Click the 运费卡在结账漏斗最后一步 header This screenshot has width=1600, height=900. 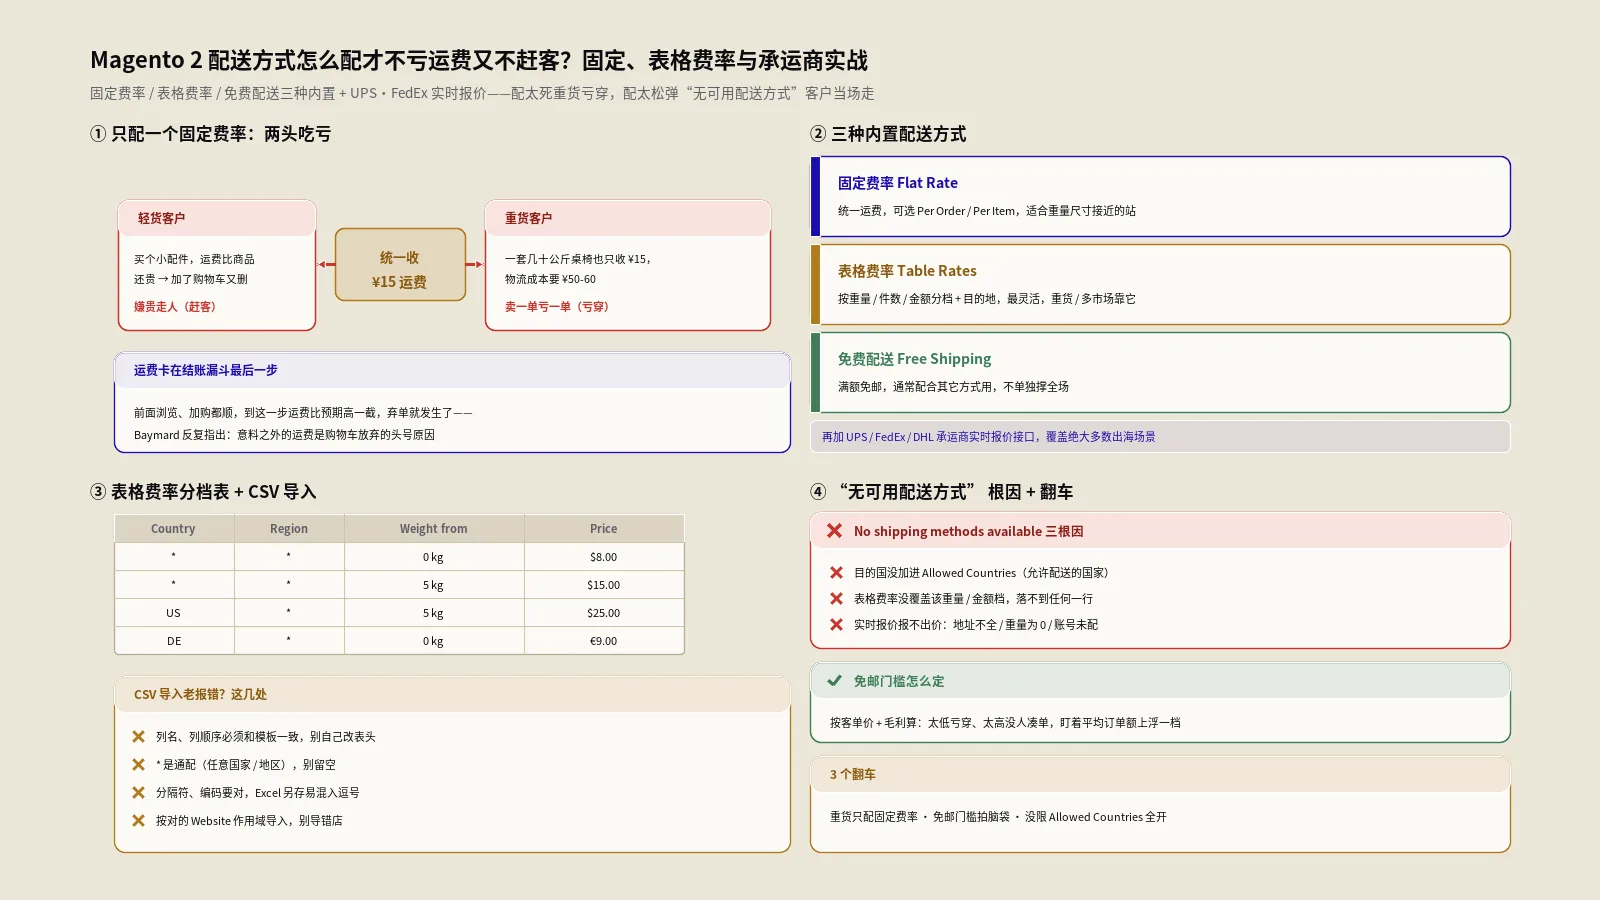pyautogui.click(x=452, y=370)
